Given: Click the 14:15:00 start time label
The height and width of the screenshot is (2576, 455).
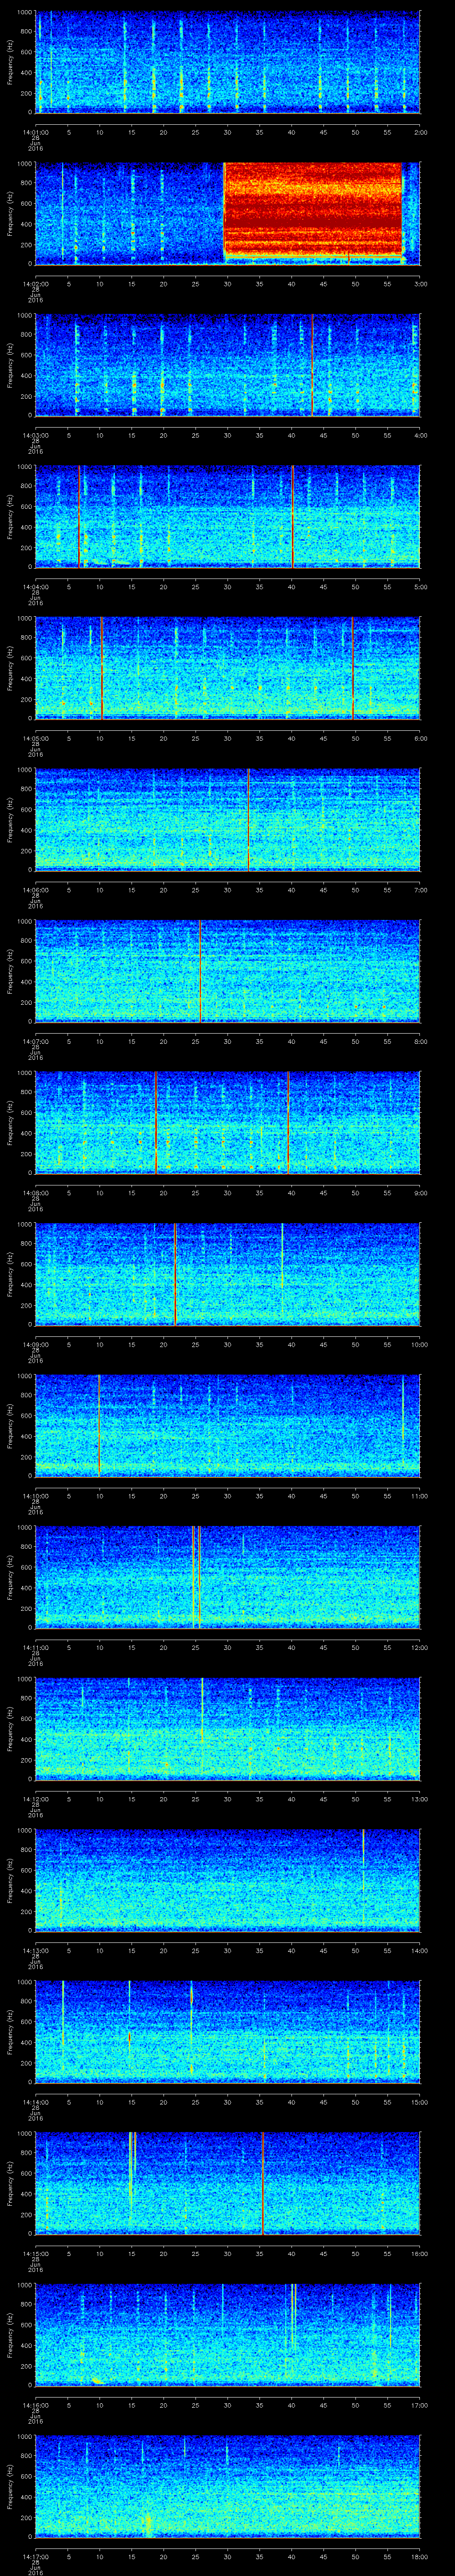Looking at the screenshot, I should click(35, 2254).
